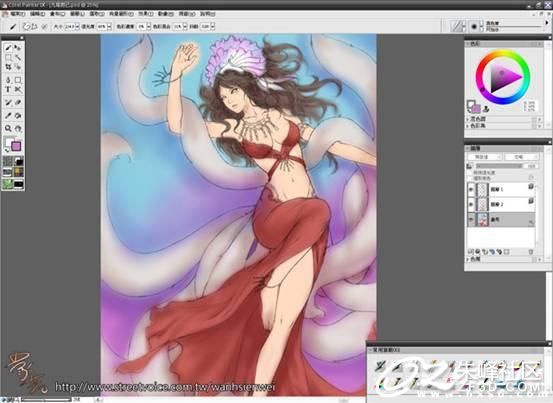Image resolution: width=553 pixels, height=403 pixels.
Task: Open the brush size dropdown arrow
Action: pyautogui.click(x=77, y=26)
